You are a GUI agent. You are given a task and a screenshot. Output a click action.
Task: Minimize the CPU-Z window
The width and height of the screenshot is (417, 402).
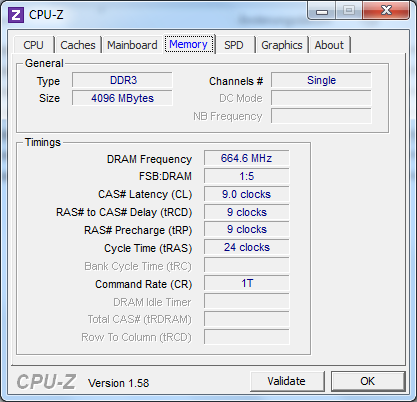click(322, 11)
